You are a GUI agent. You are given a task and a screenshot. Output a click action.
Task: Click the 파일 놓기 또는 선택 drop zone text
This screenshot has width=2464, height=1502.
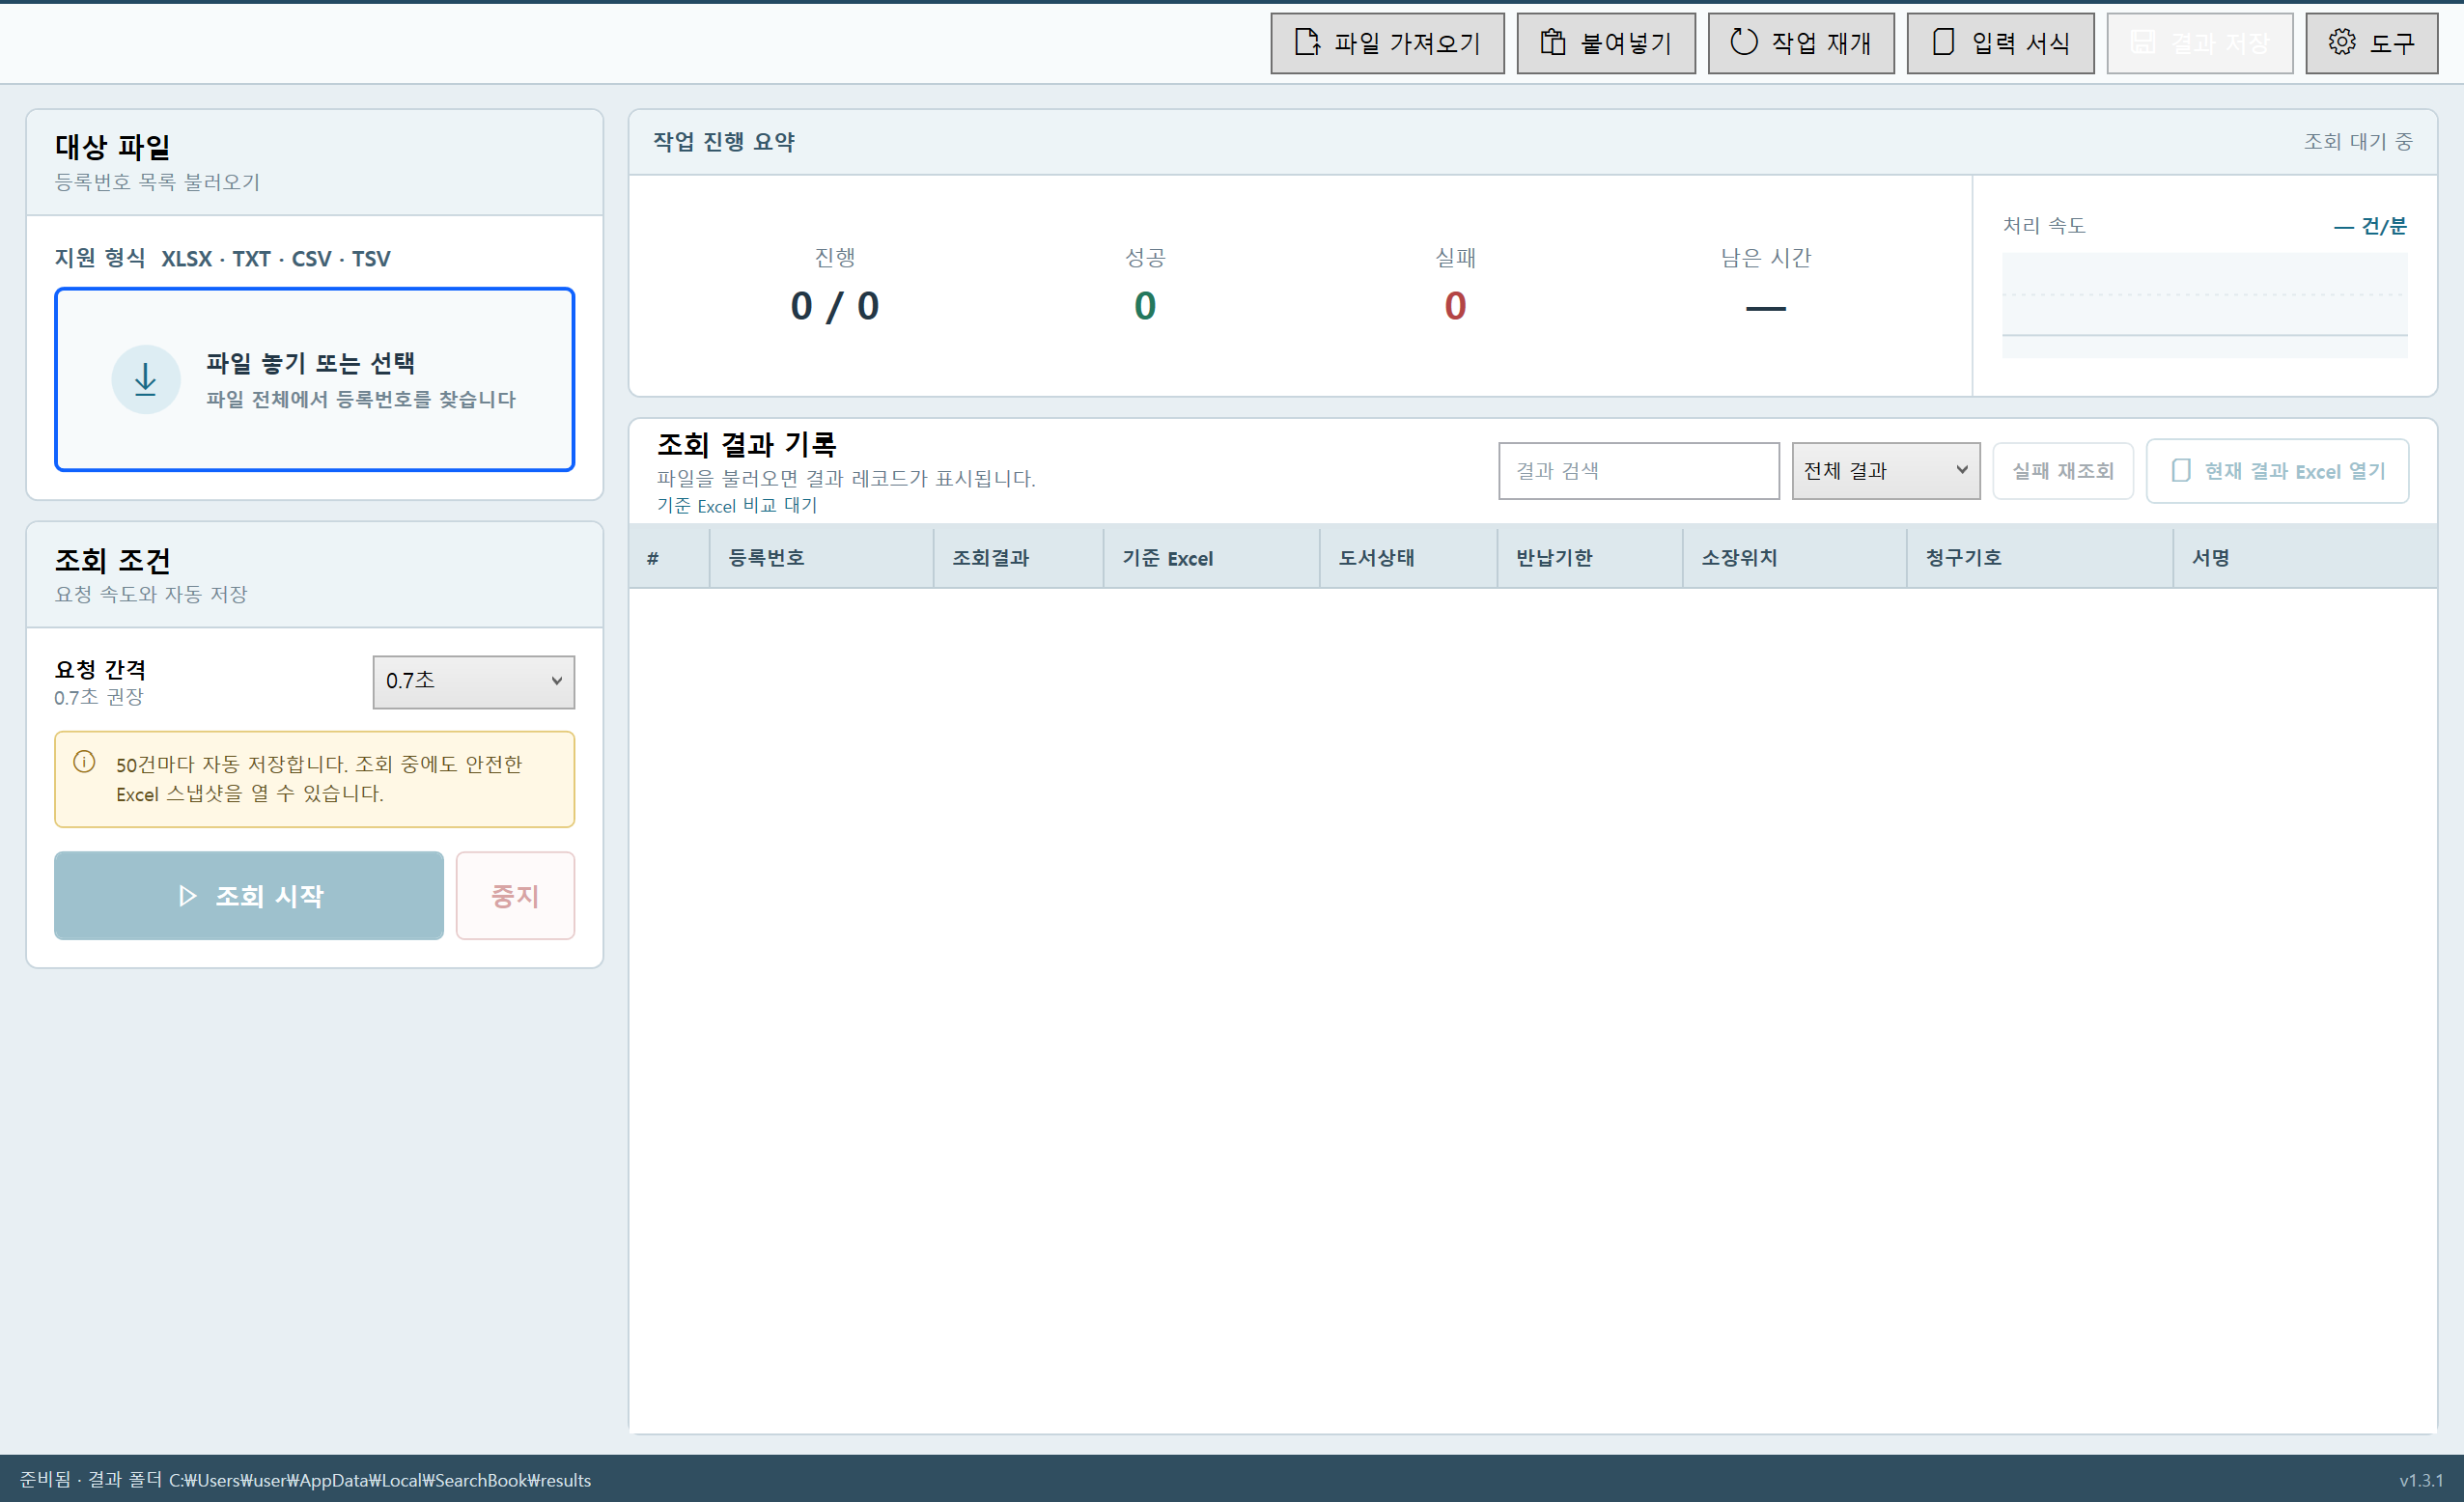(310, 363)
